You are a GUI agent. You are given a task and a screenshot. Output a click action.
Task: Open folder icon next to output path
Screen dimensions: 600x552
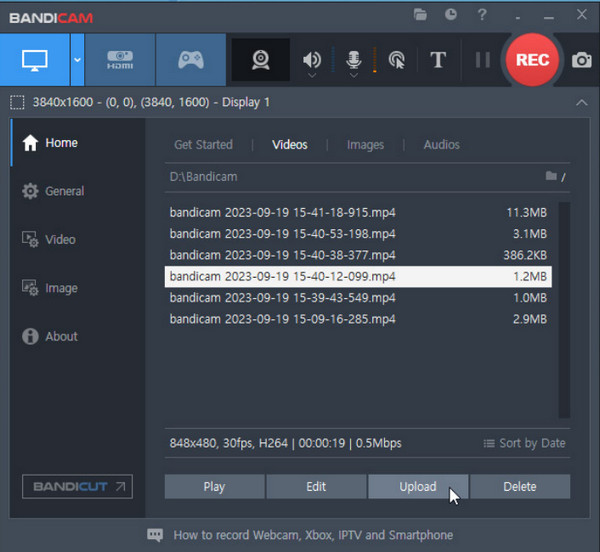click(x=551, y=176)
